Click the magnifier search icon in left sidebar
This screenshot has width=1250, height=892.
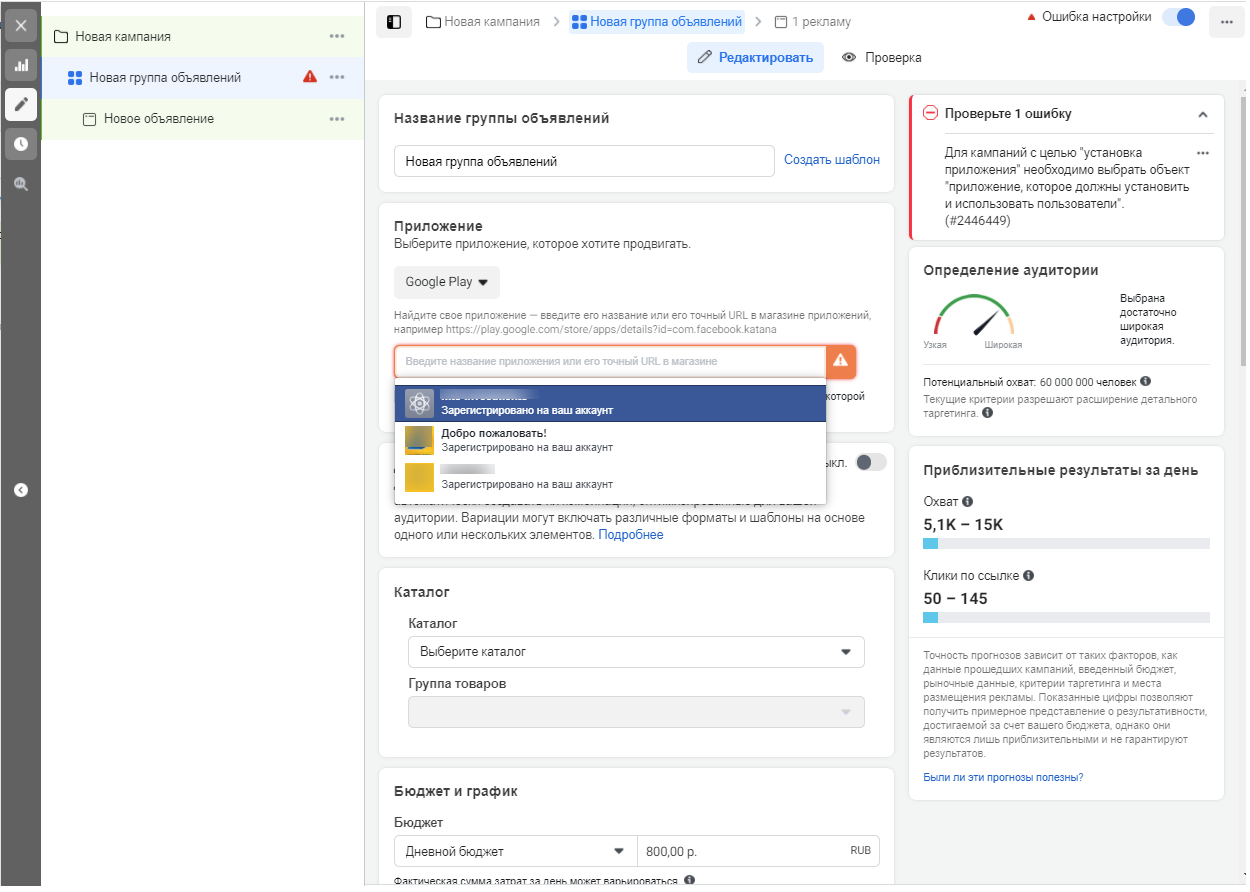[x=20, y=184]
